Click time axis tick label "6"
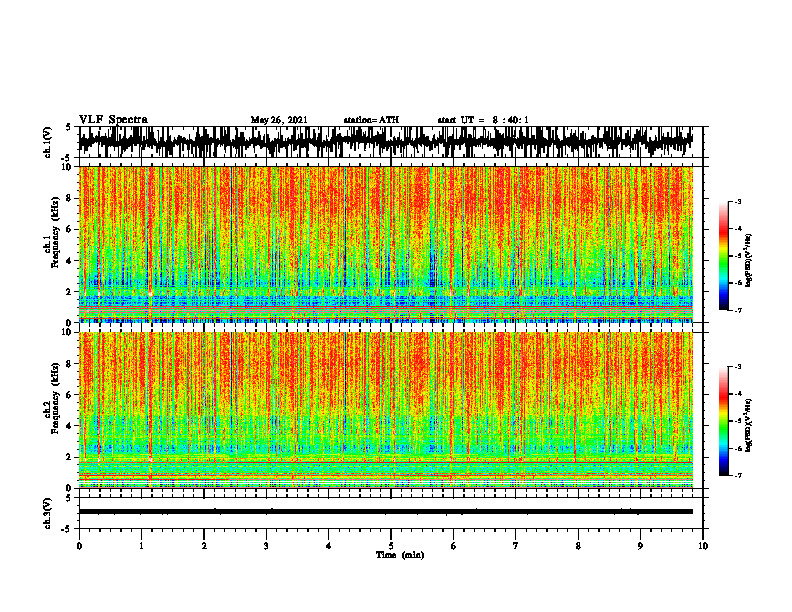792x612 pixels. click(454, 546)
